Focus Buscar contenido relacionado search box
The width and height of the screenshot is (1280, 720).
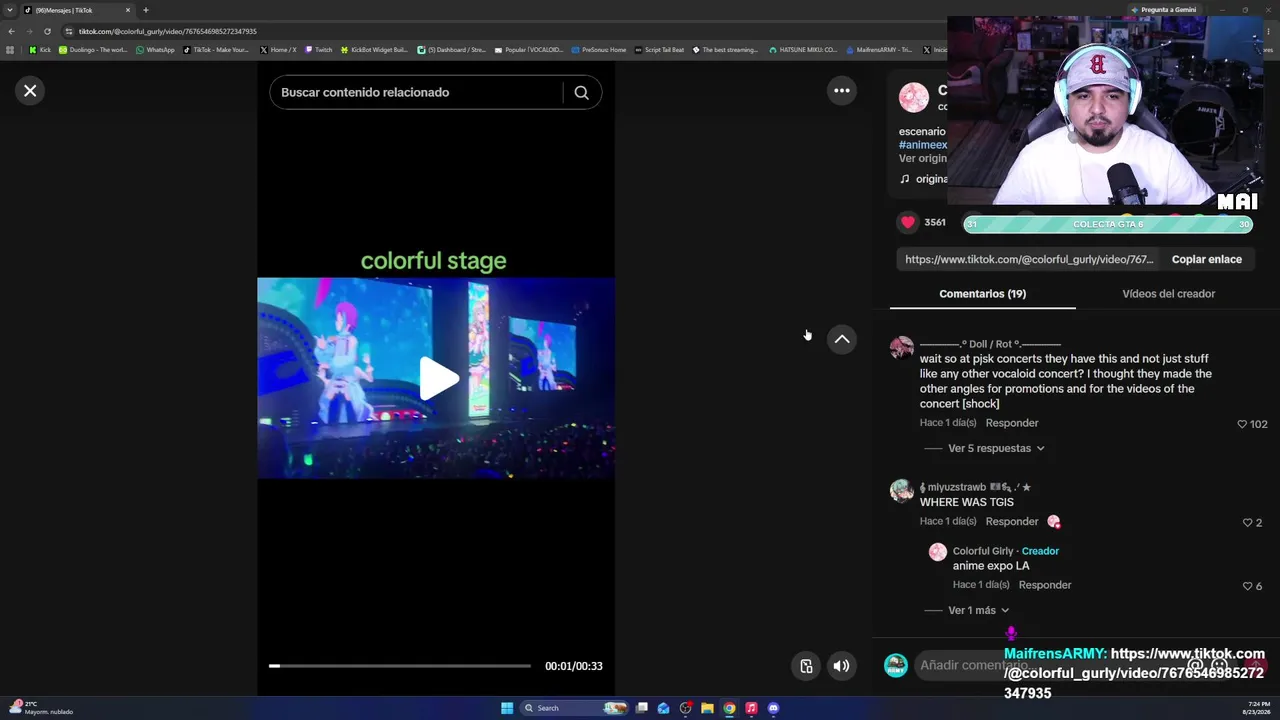pos(417,93)
